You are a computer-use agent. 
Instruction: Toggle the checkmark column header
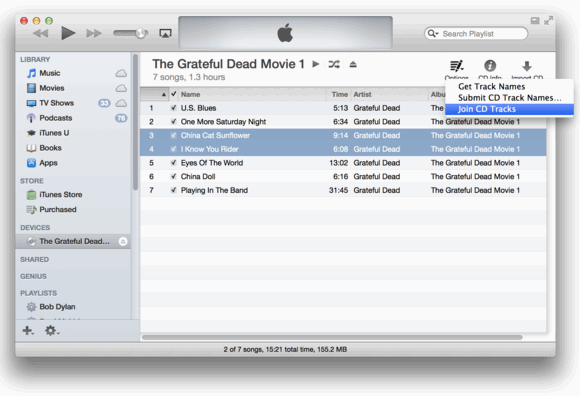[x=174, y=94]
